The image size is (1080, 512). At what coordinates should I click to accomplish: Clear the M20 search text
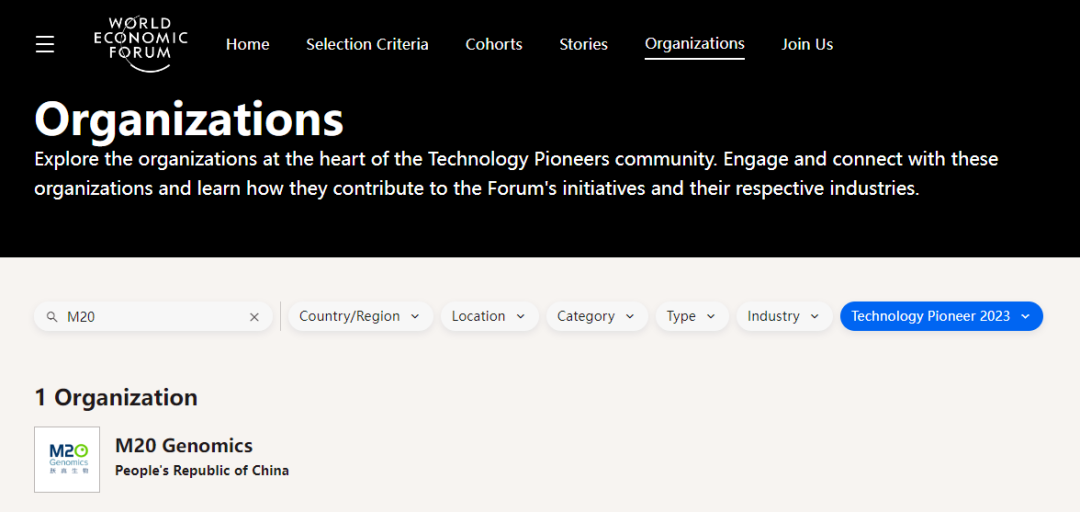[254, 317]
